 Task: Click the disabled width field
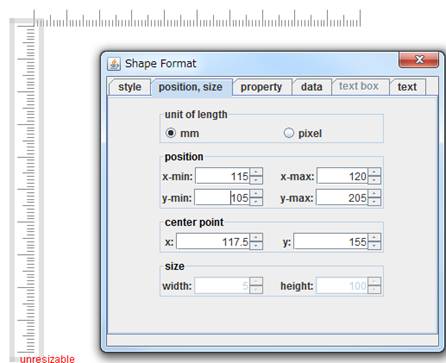[x=222, y=286]
